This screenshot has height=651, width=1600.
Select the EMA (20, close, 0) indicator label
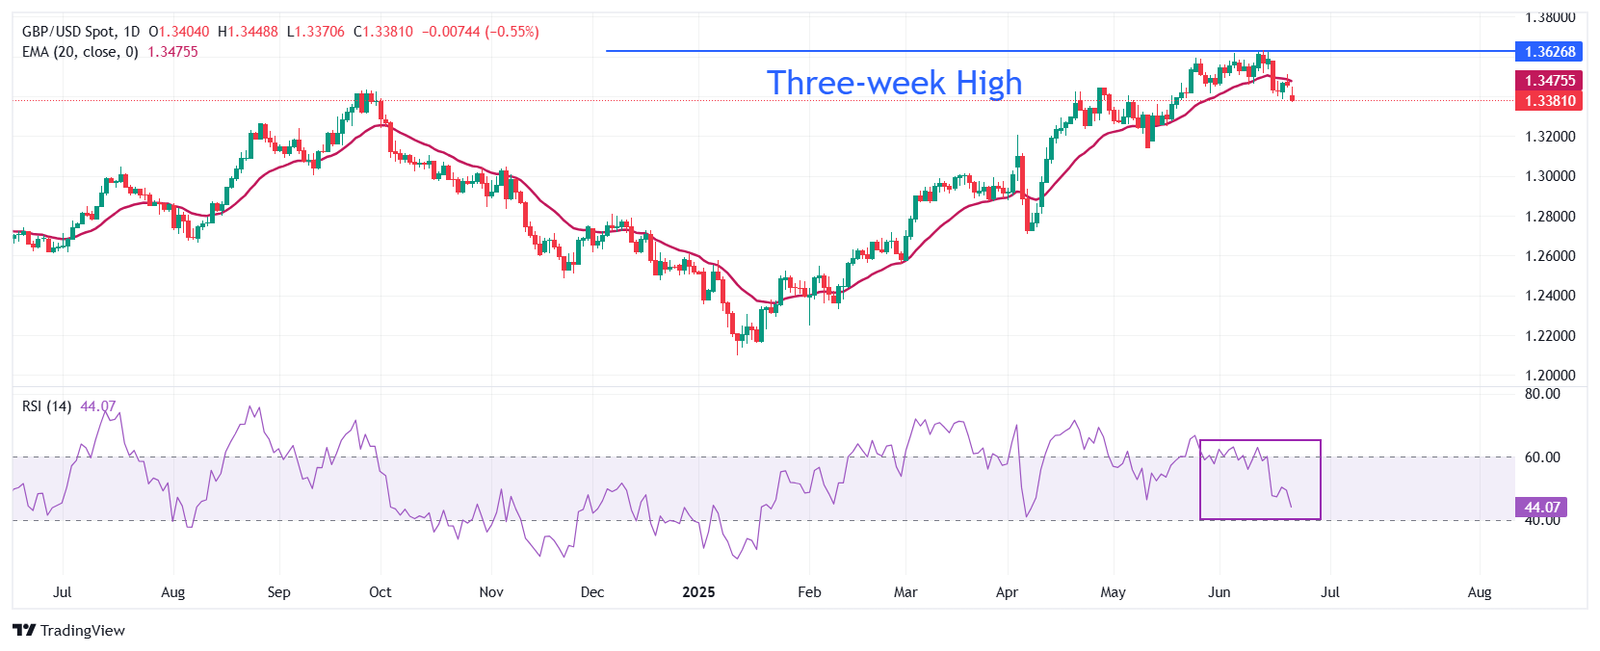[80, 52]
